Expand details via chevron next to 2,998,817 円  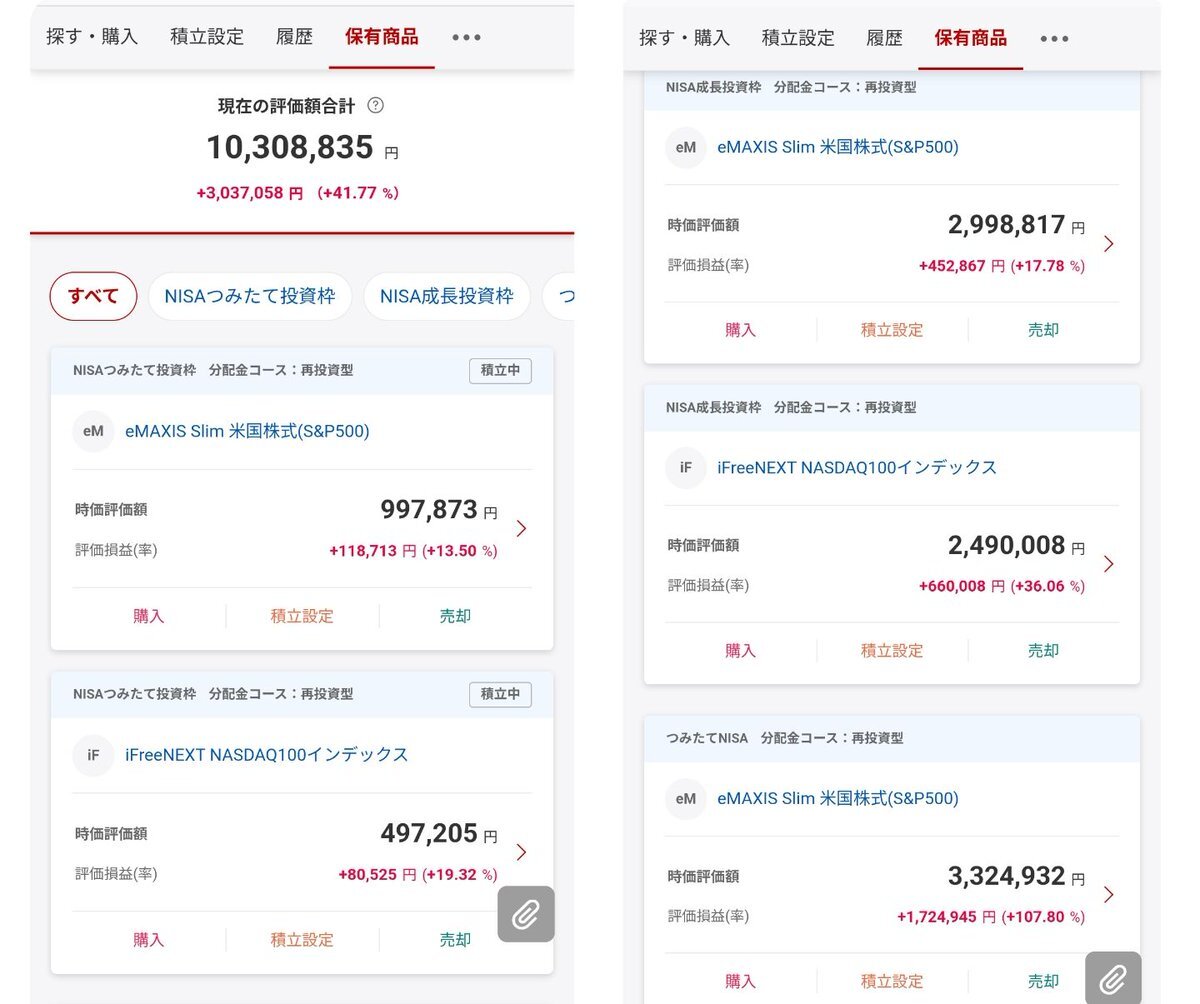1108,244
